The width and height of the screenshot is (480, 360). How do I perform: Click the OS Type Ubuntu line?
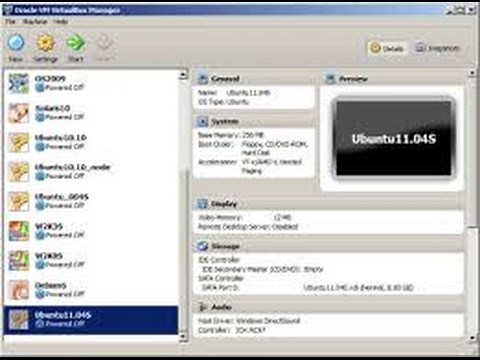pos(224,102)
